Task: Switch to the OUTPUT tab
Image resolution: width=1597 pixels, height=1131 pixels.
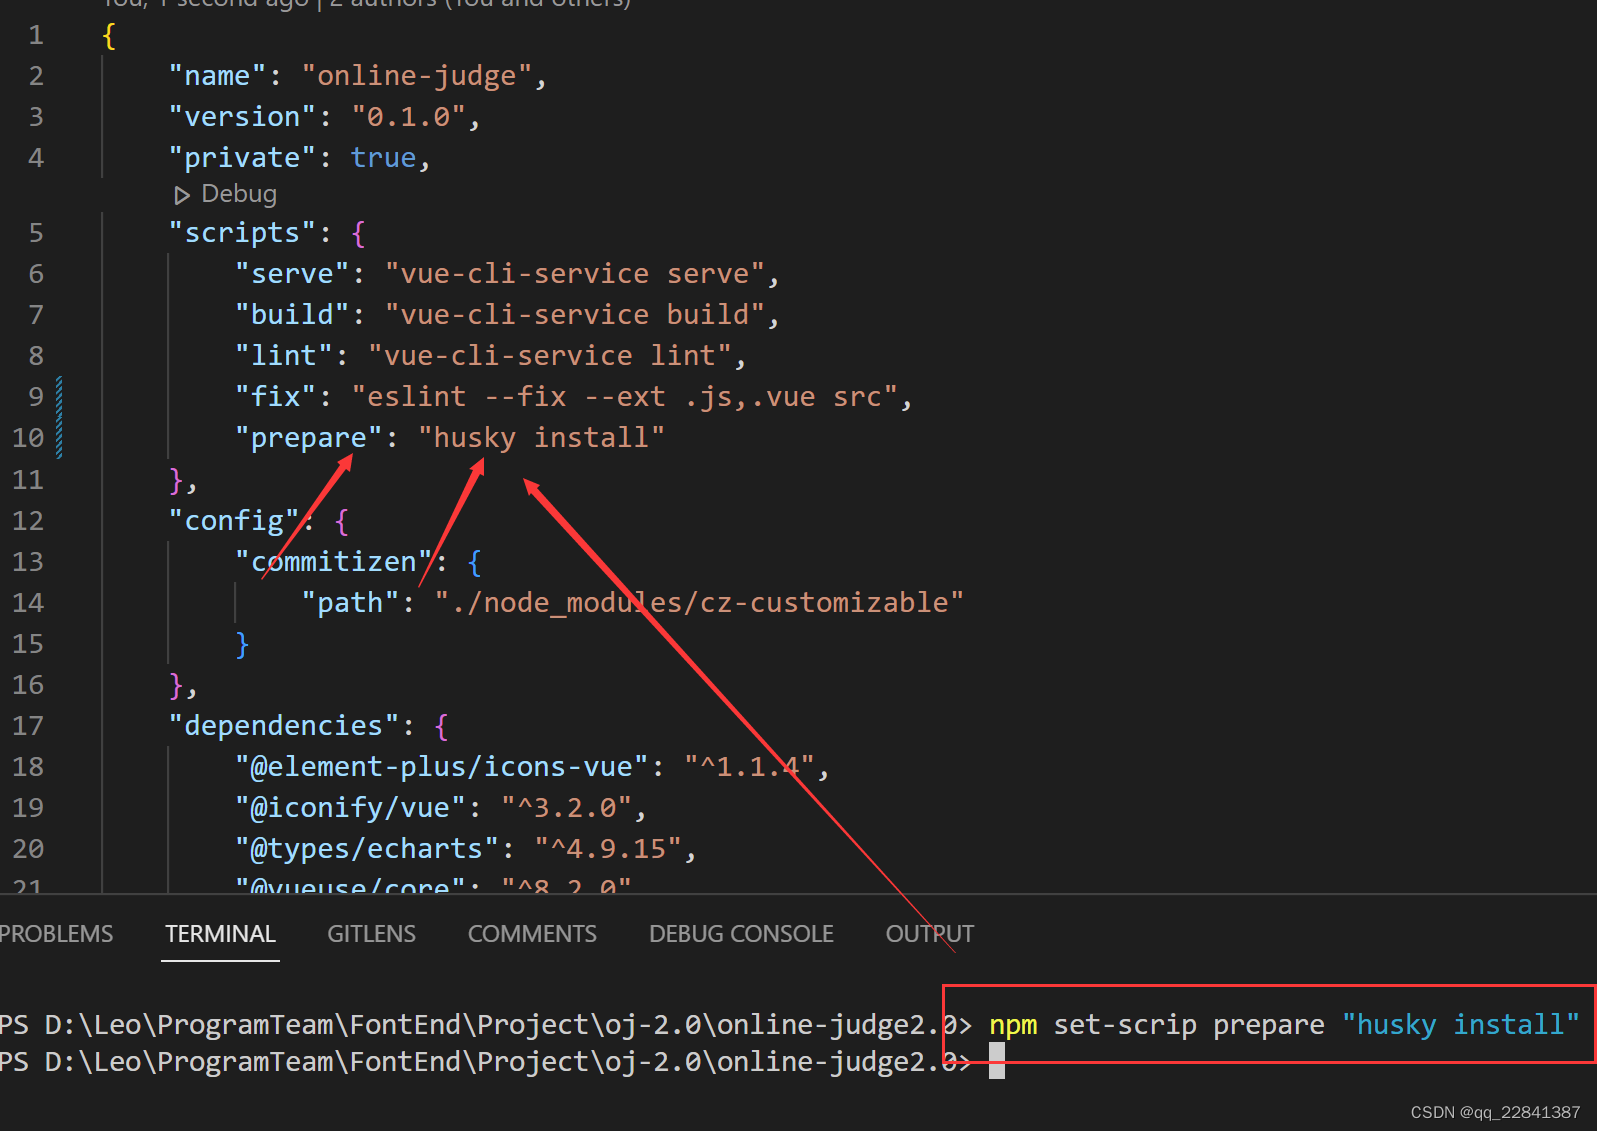Action: 929,933
